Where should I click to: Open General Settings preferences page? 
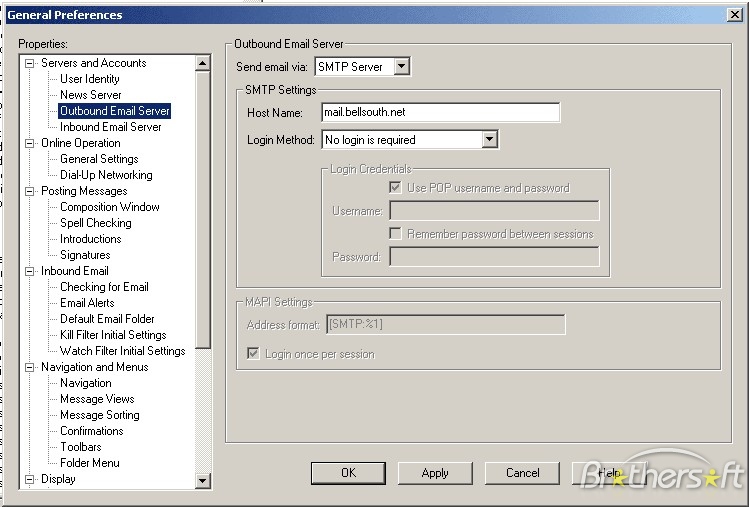coord(99,159)
